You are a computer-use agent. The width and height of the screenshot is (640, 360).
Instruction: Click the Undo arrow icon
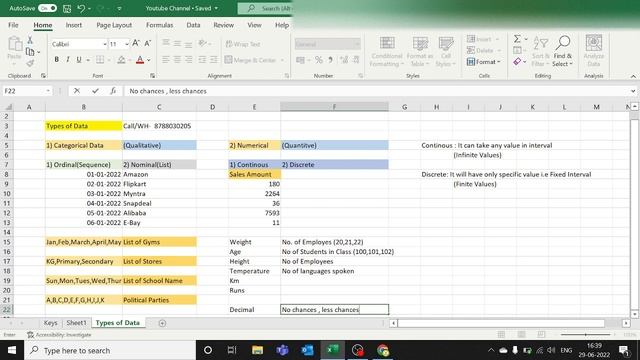tap(81, 9)
